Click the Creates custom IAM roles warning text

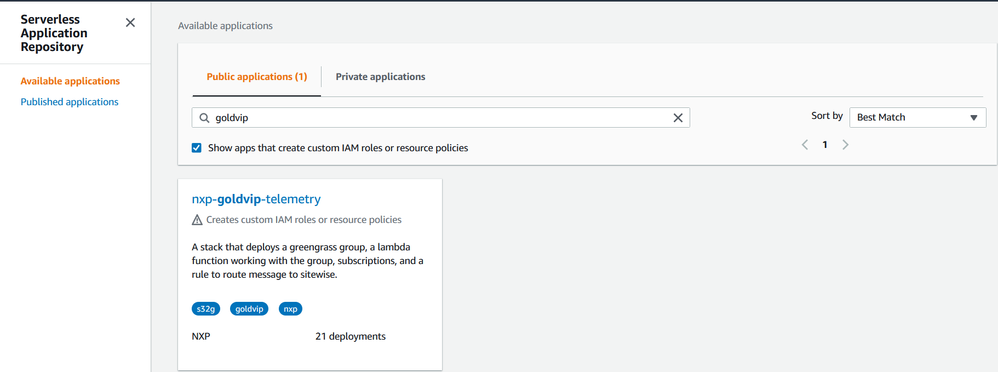pos(304,220)
